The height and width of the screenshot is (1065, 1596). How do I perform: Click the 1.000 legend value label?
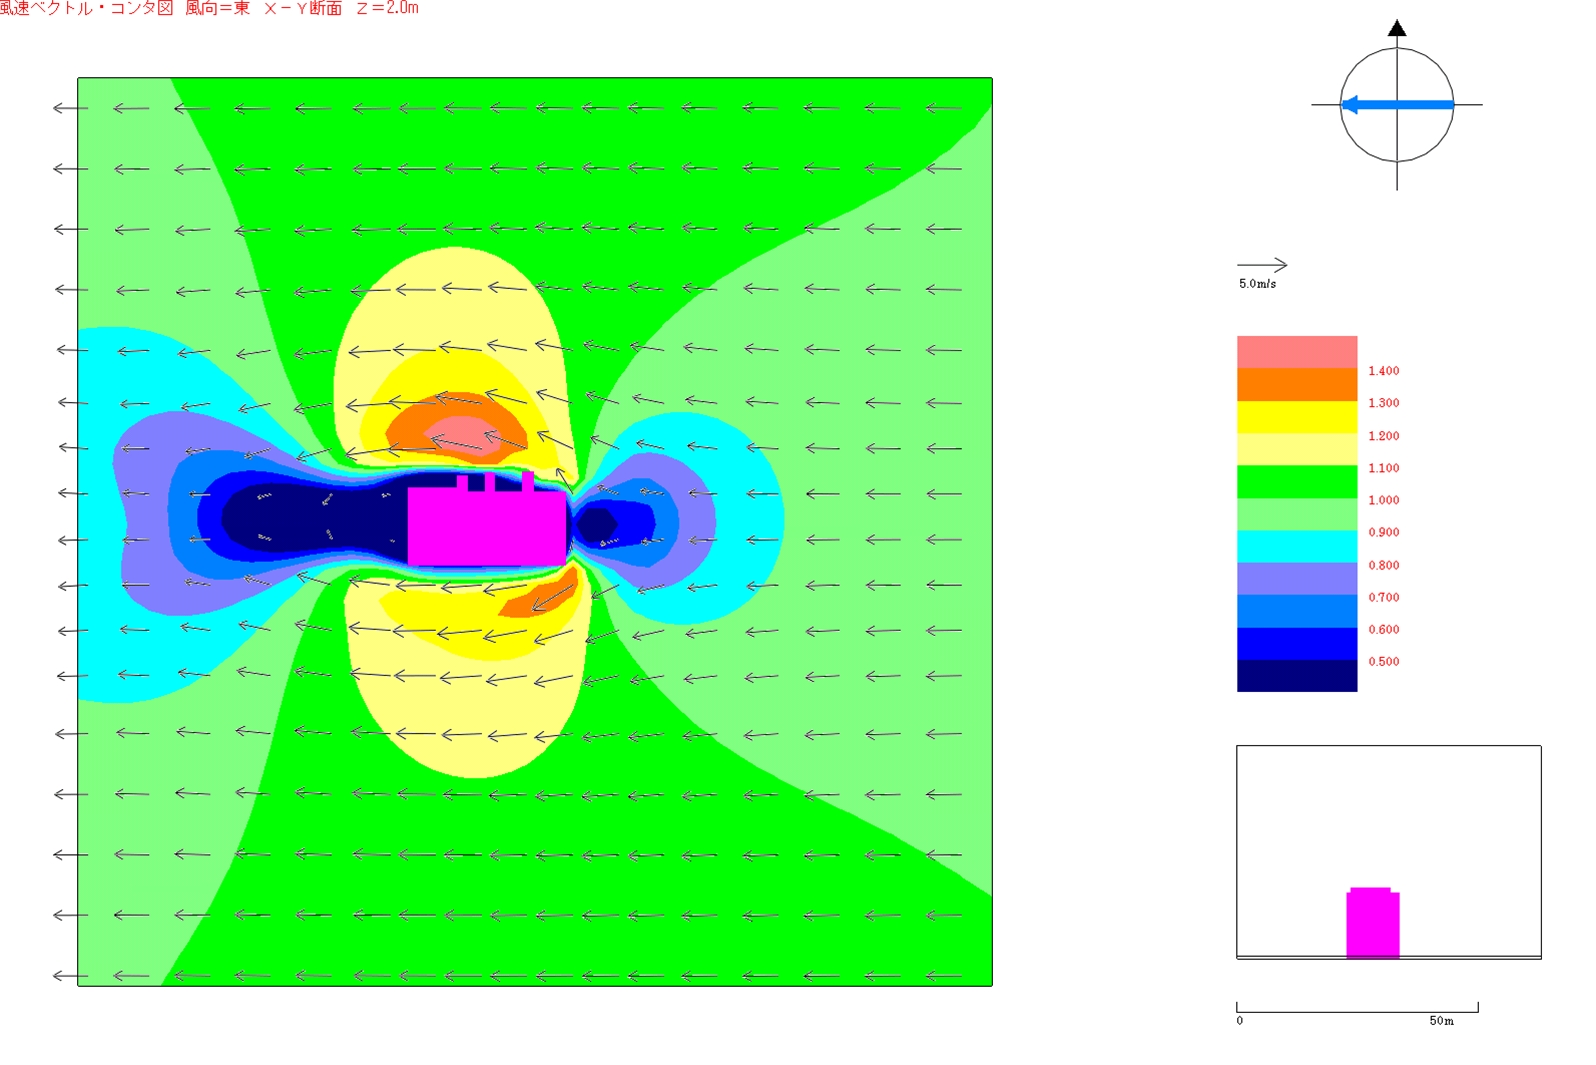click(x=1383, y=500)
